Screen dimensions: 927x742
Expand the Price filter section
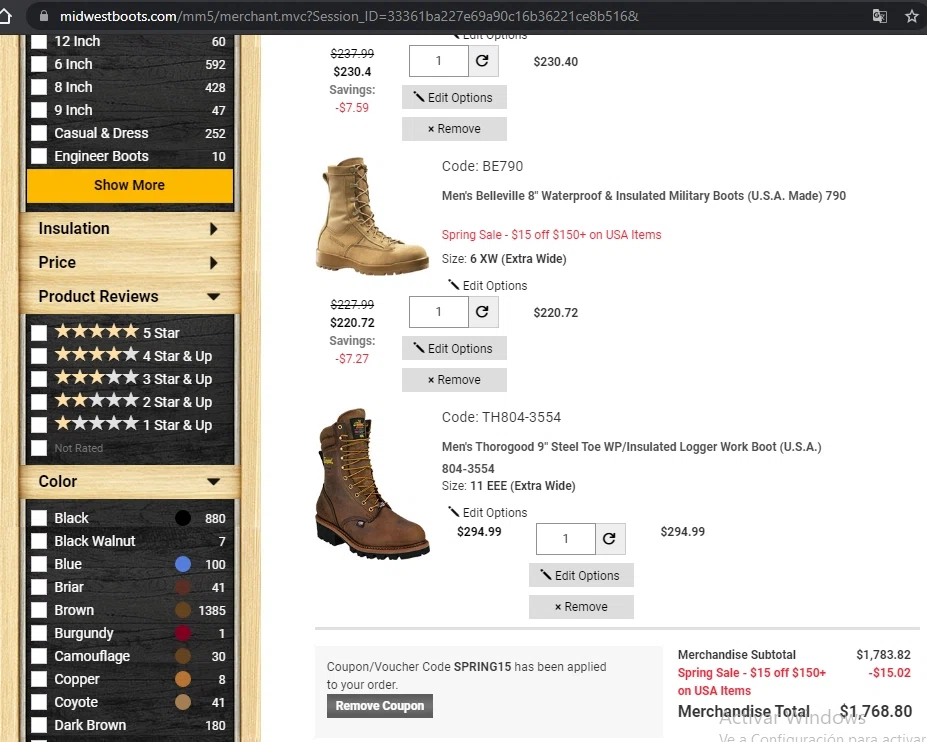coord(129,263)
